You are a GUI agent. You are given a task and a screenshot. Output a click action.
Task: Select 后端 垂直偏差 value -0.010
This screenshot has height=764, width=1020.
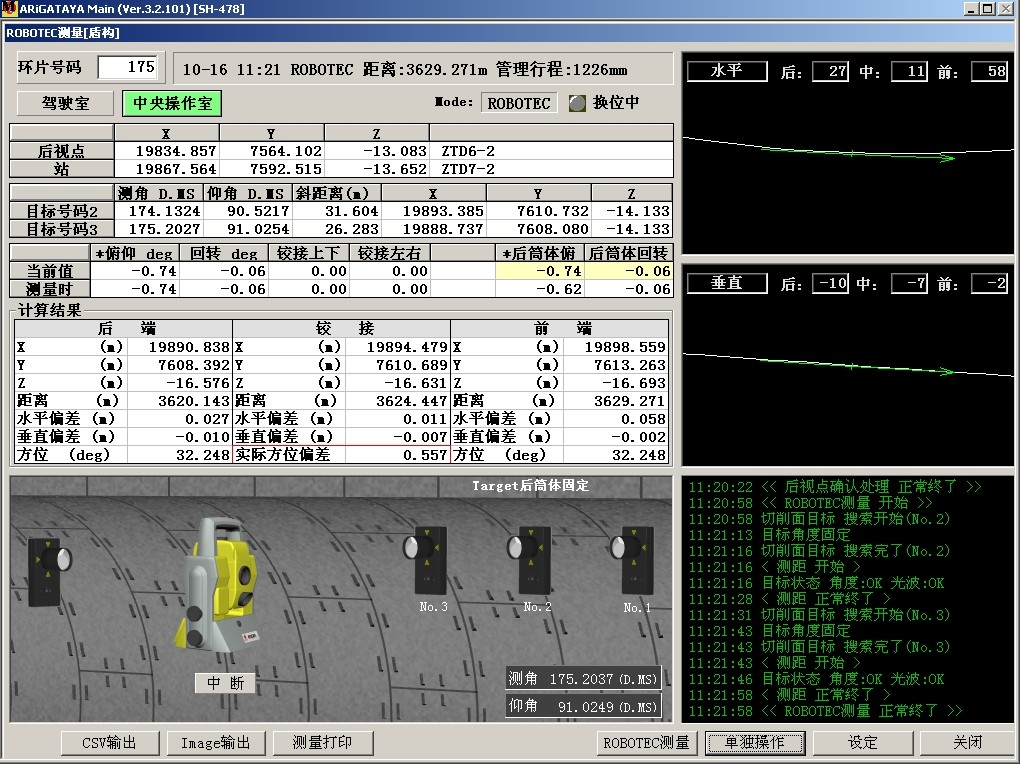point(180,437)
